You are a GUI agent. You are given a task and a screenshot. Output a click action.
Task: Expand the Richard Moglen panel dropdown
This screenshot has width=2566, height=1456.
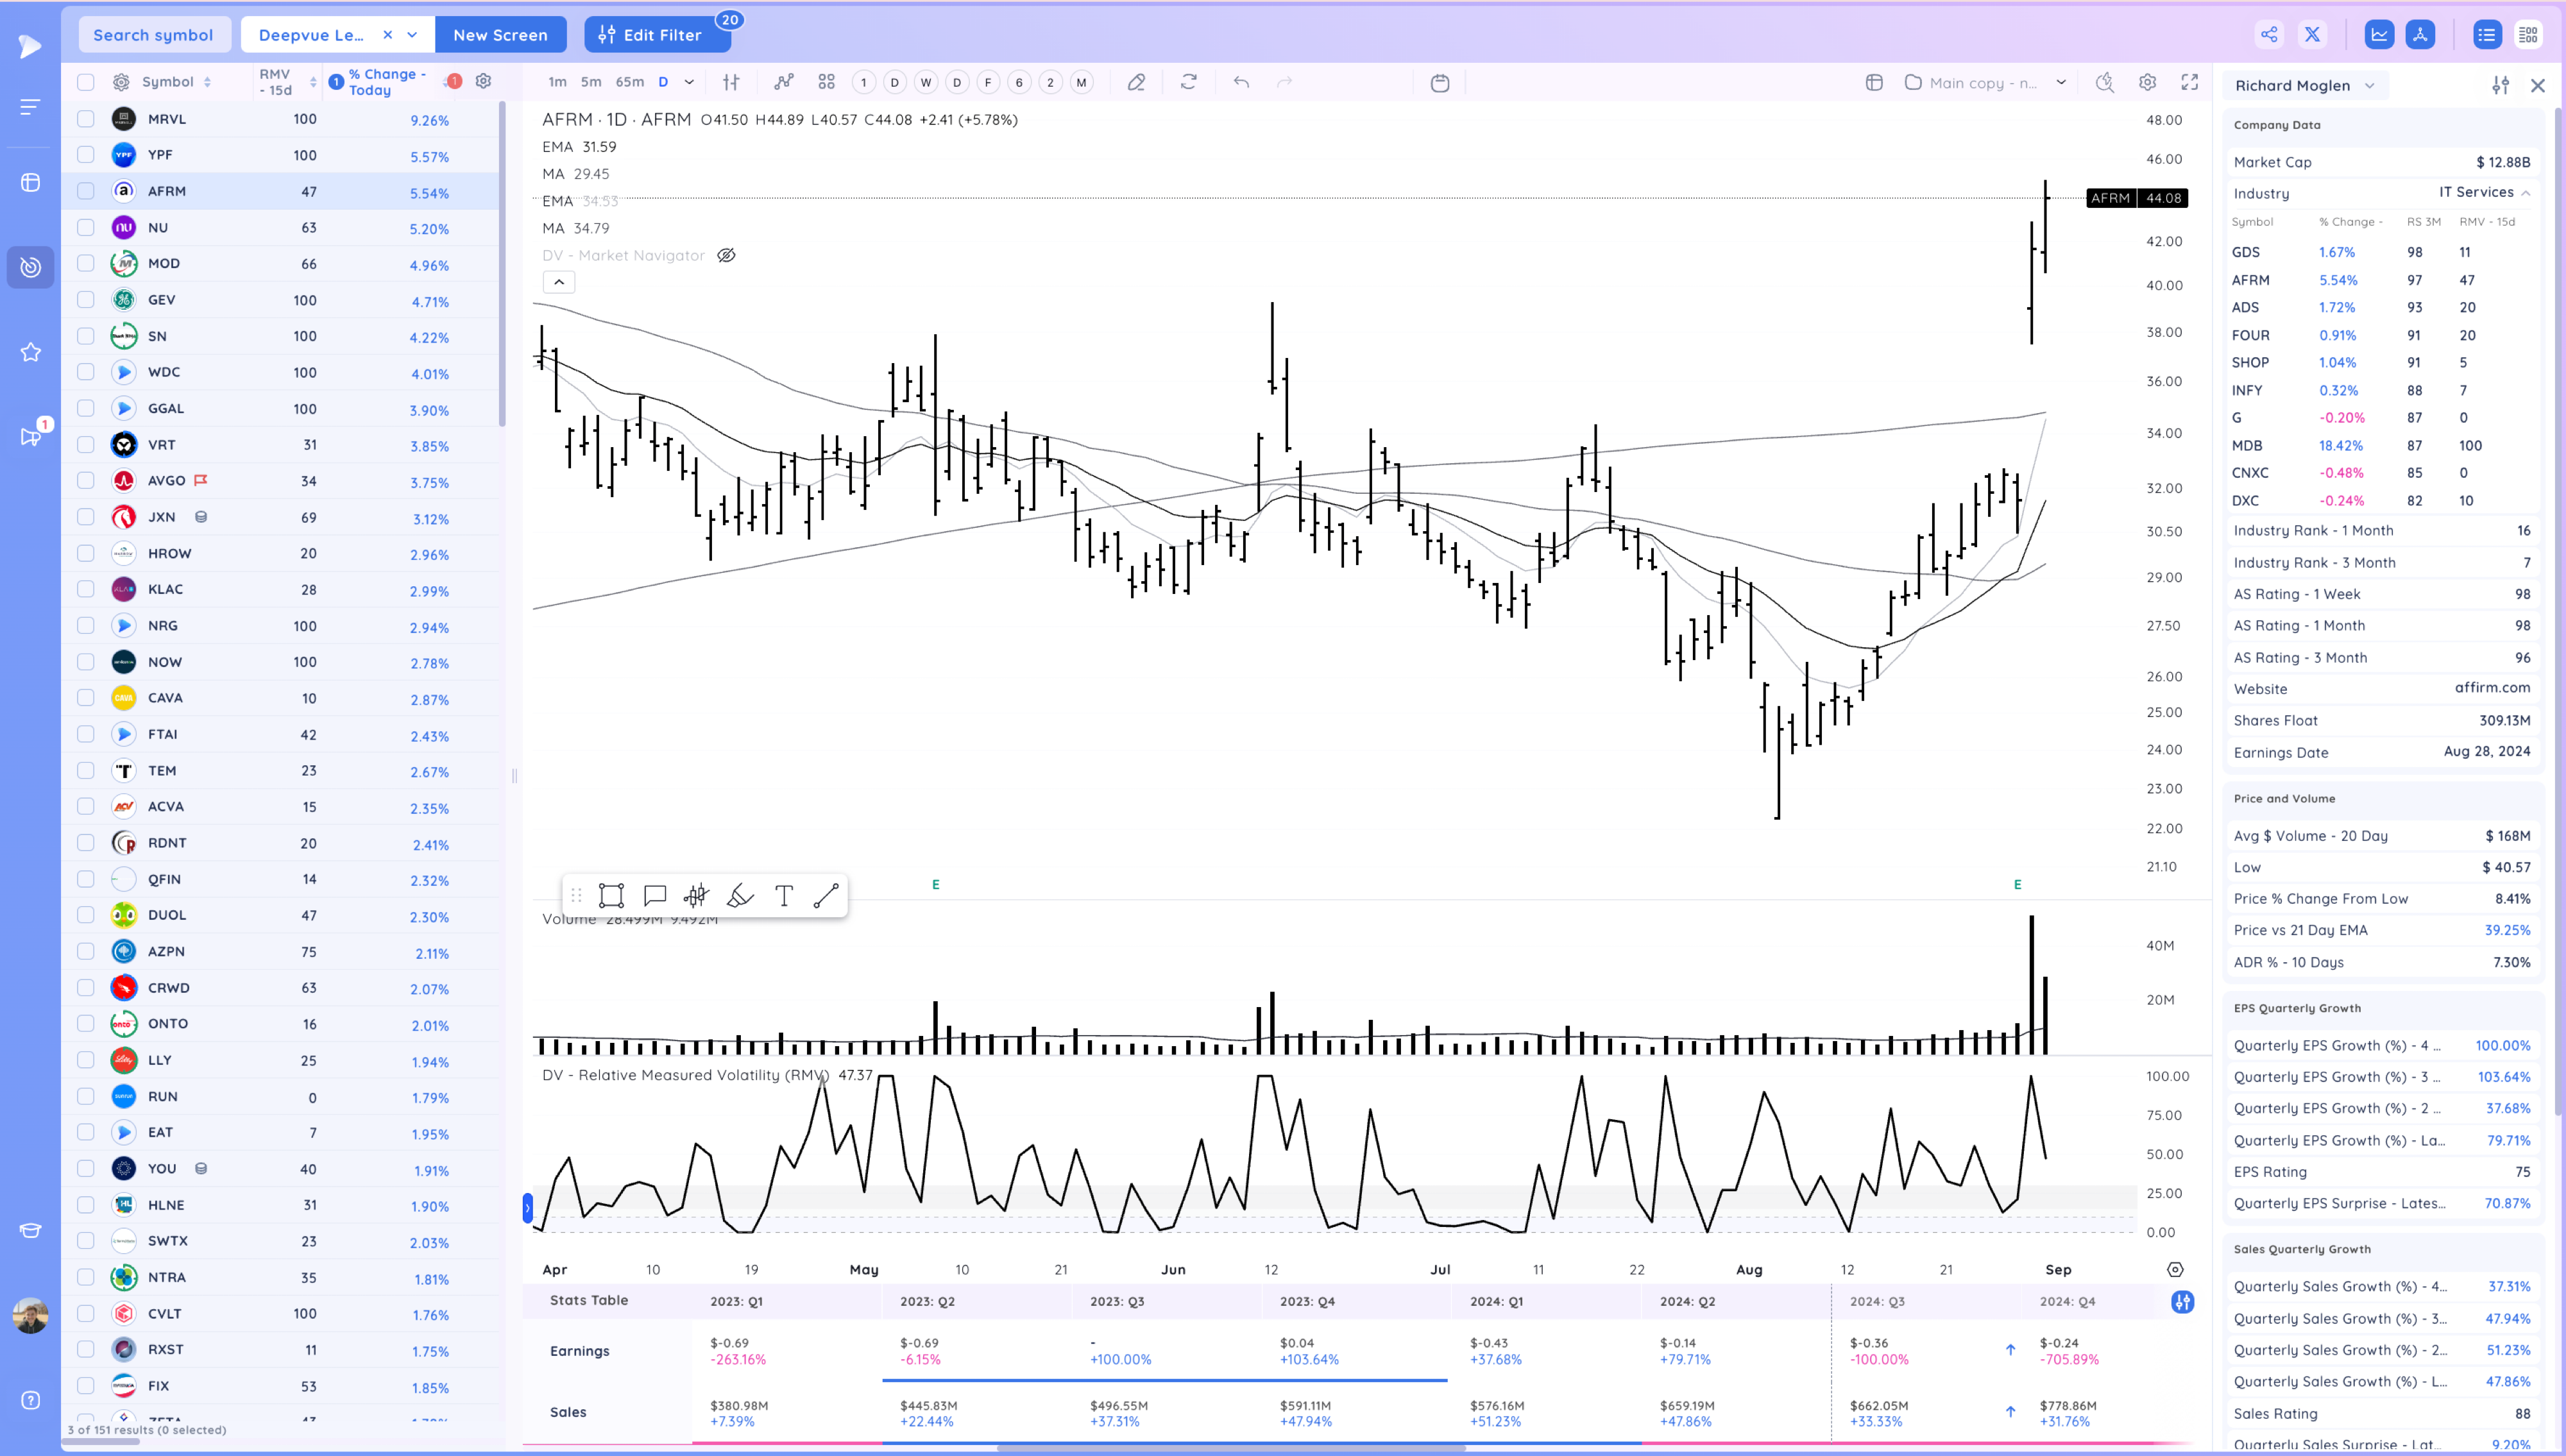2369,86
